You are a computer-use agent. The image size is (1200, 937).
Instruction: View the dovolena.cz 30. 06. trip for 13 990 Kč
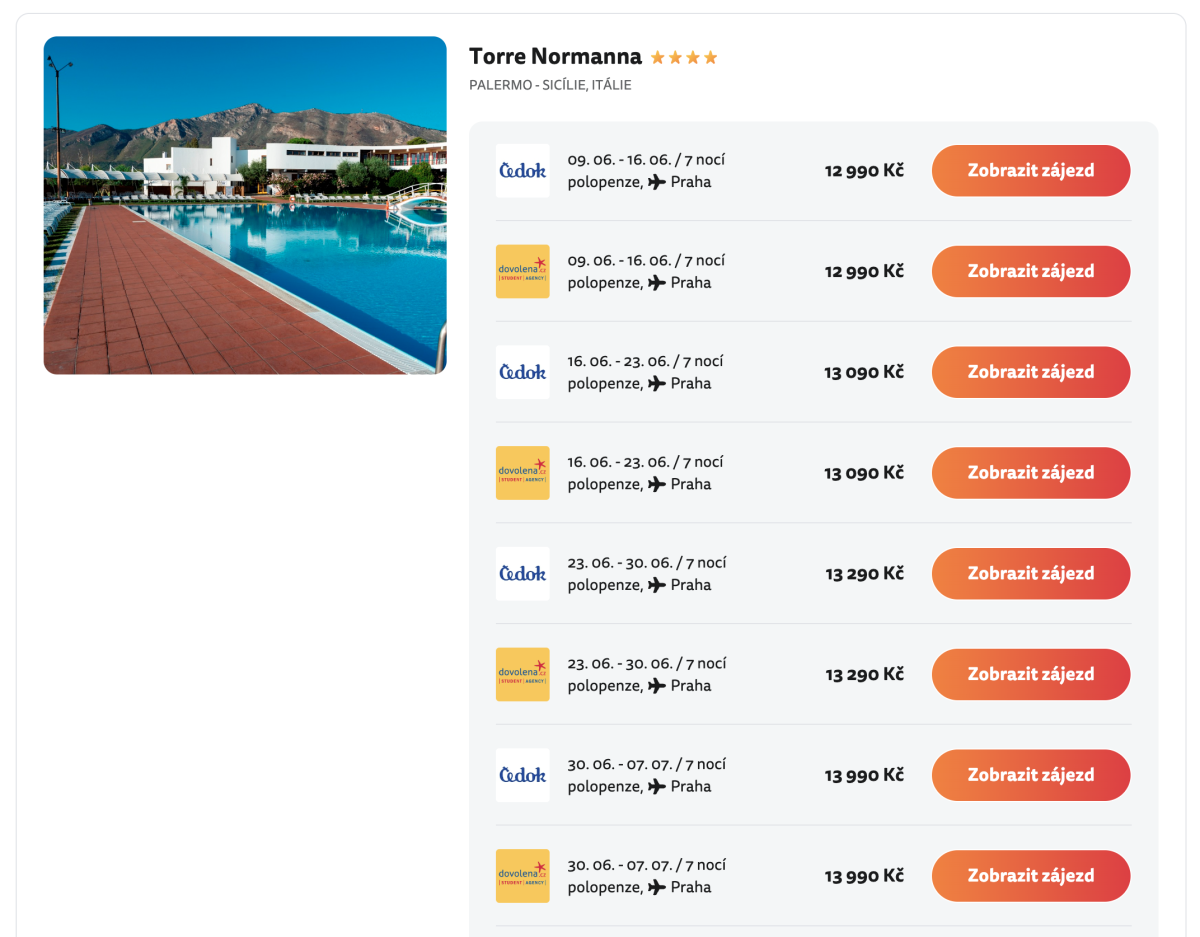click(1030, 876)
